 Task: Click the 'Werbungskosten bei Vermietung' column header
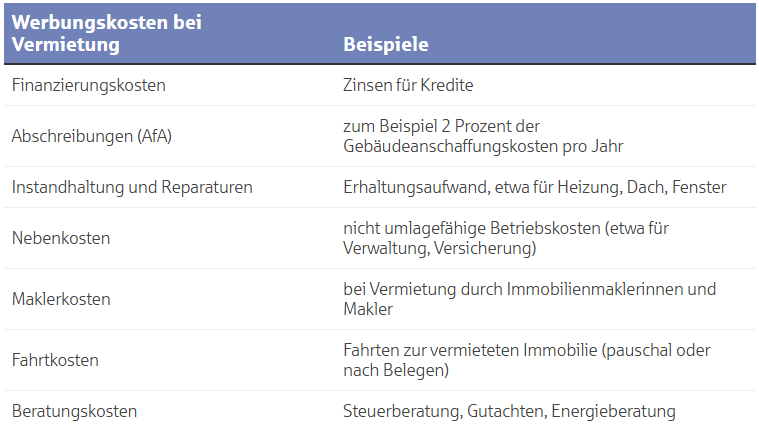(x=106, y=33)
